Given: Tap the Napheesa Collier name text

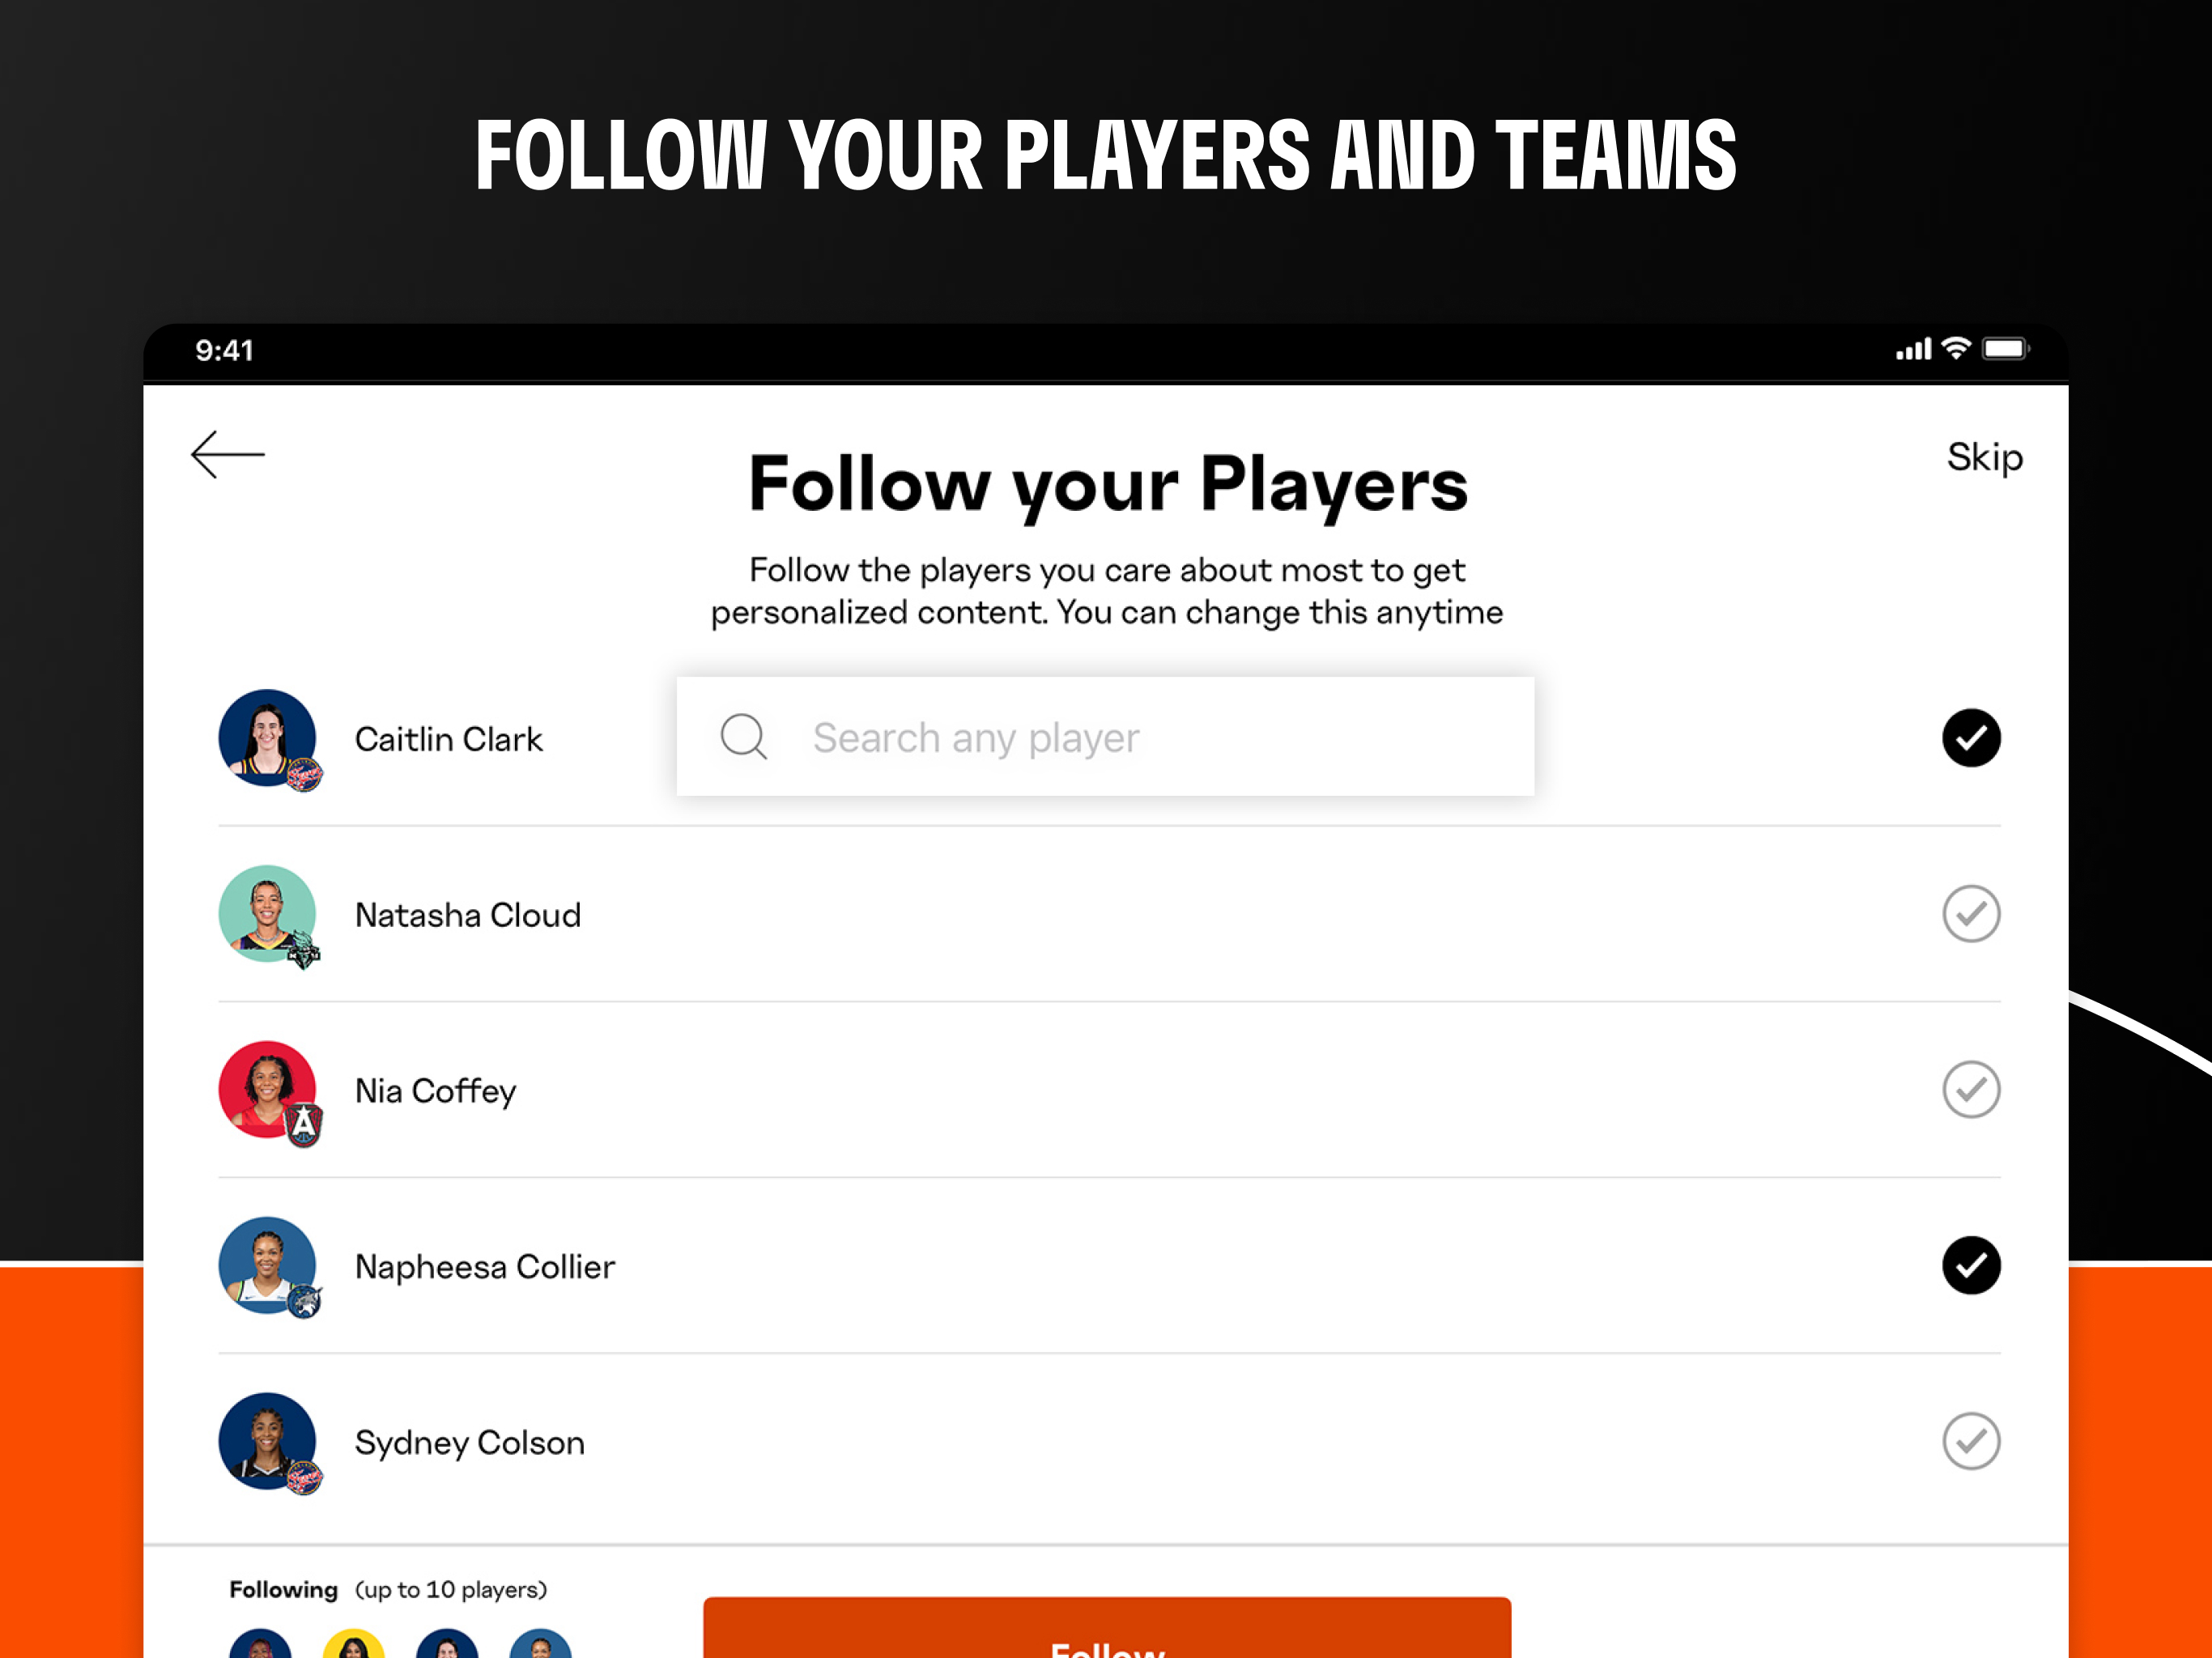Looking at the screenshot, I should pos(485,1267).
